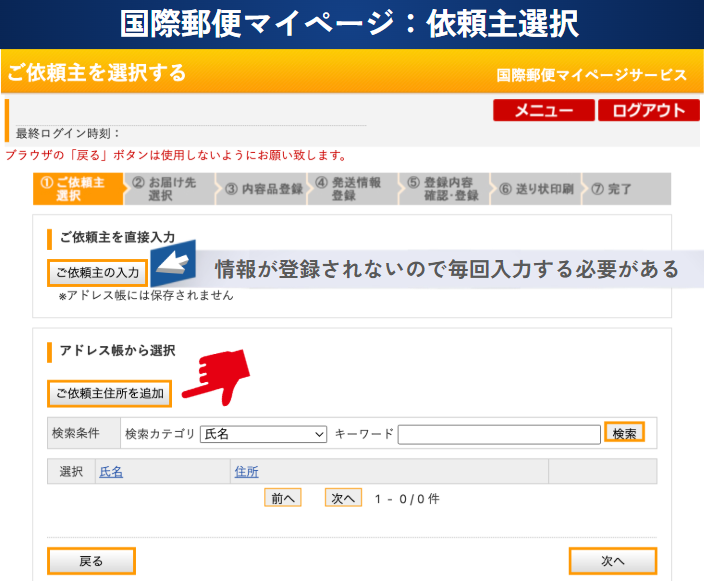704x581 pixels.
Task: Click the red メニュー button
Action: tap(543, 111)
